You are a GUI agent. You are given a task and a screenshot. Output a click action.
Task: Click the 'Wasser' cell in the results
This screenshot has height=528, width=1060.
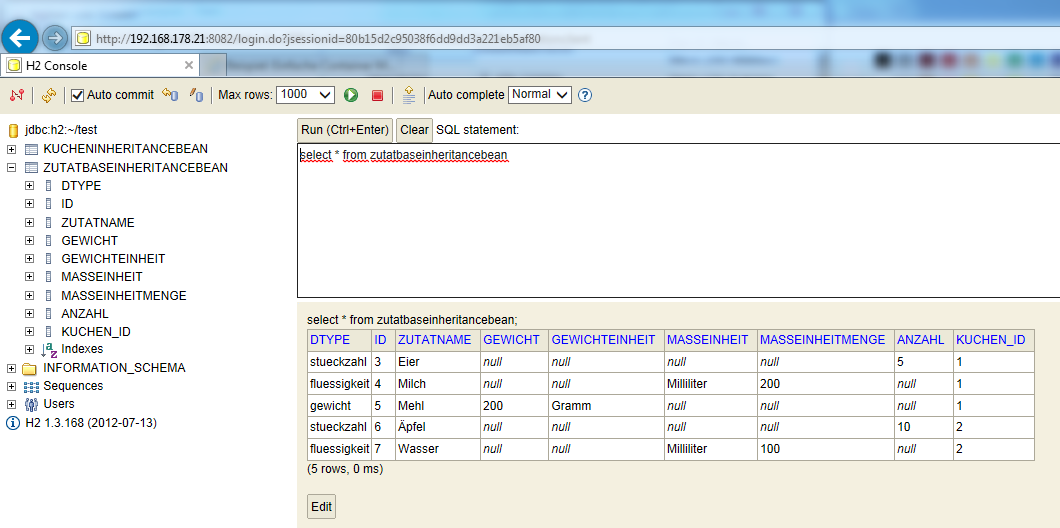[438, 449]
